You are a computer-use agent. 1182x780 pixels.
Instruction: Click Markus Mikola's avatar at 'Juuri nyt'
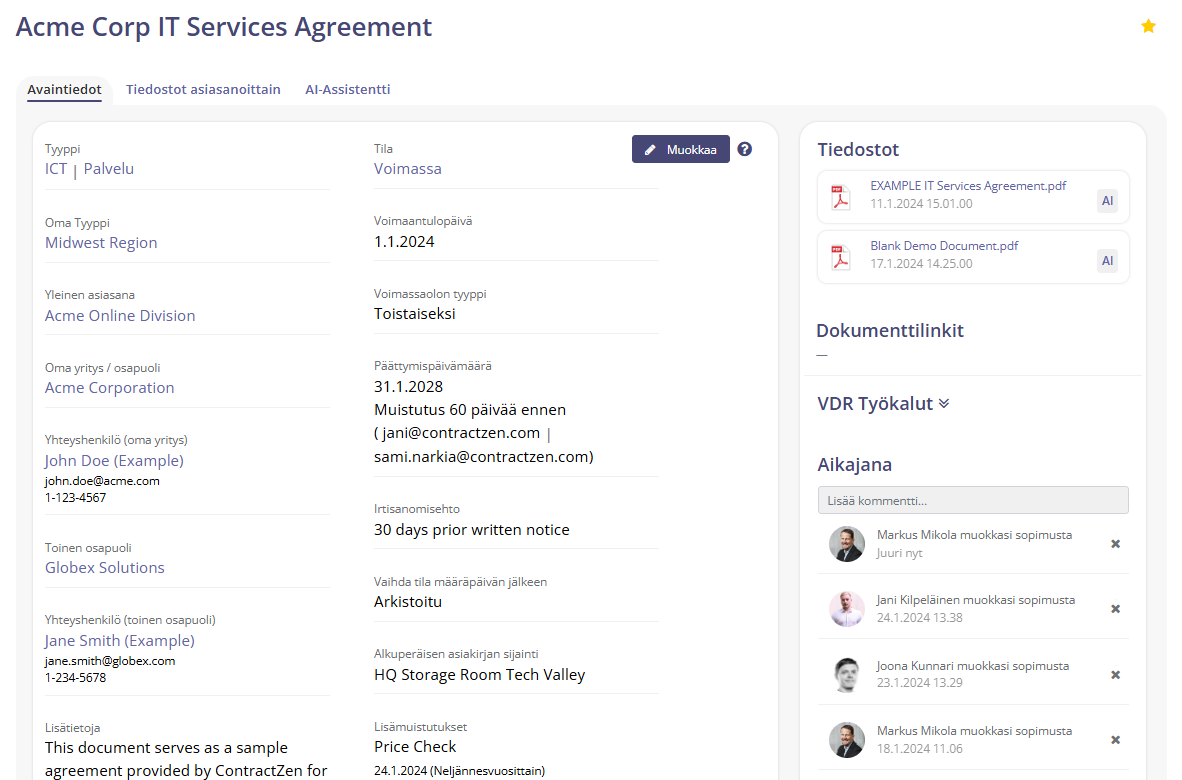click(x=847, y=544)
